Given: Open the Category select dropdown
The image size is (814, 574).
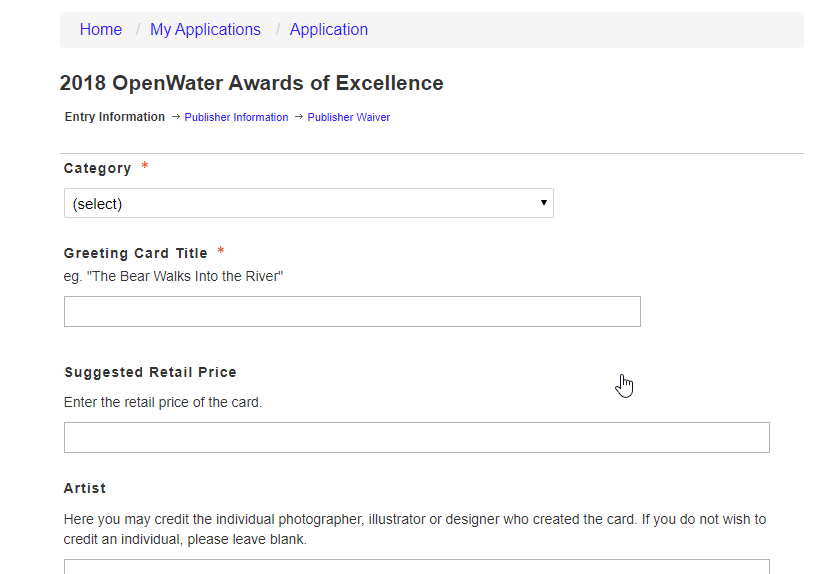Looking at the screenshot, I should [x=309, y=203].
